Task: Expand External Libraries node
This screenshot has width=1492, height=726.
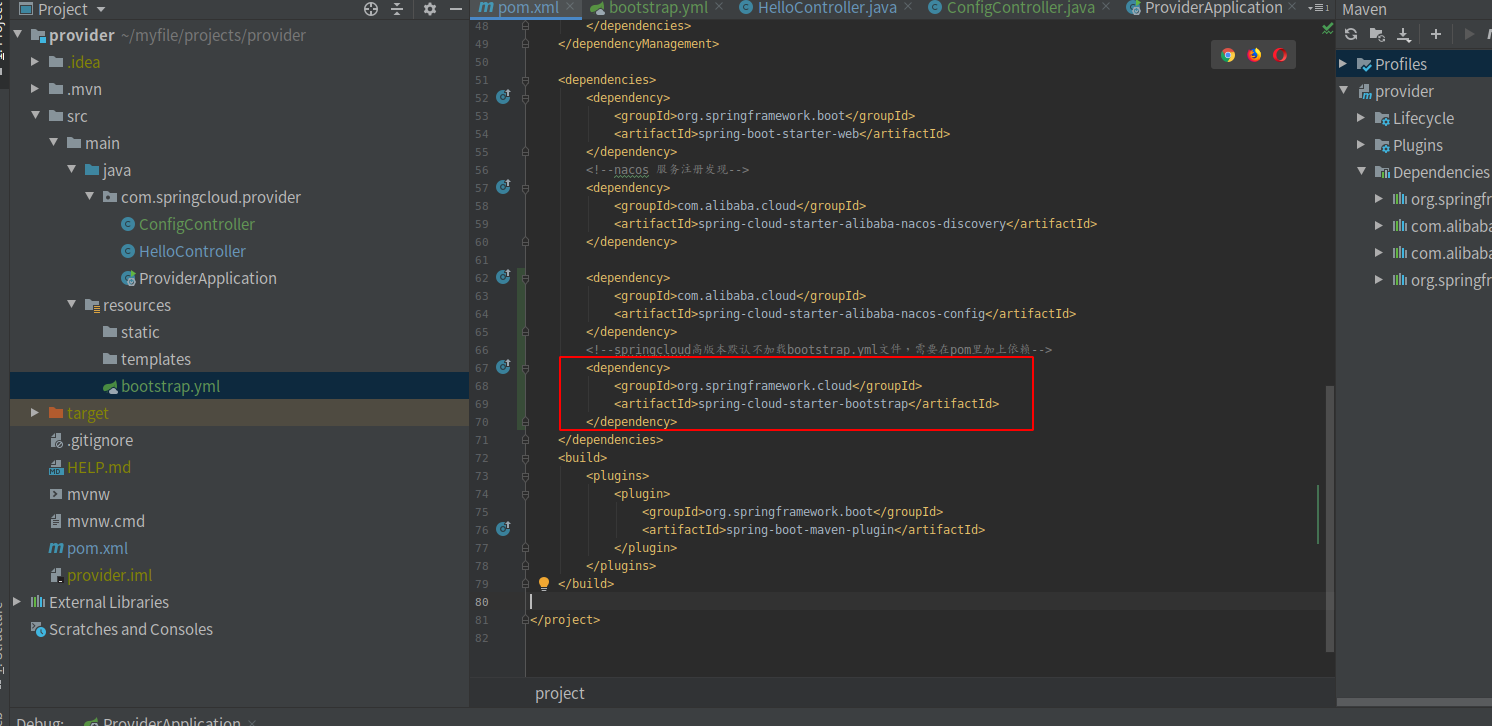Action: pyautogui.click(x=18, y=602)
